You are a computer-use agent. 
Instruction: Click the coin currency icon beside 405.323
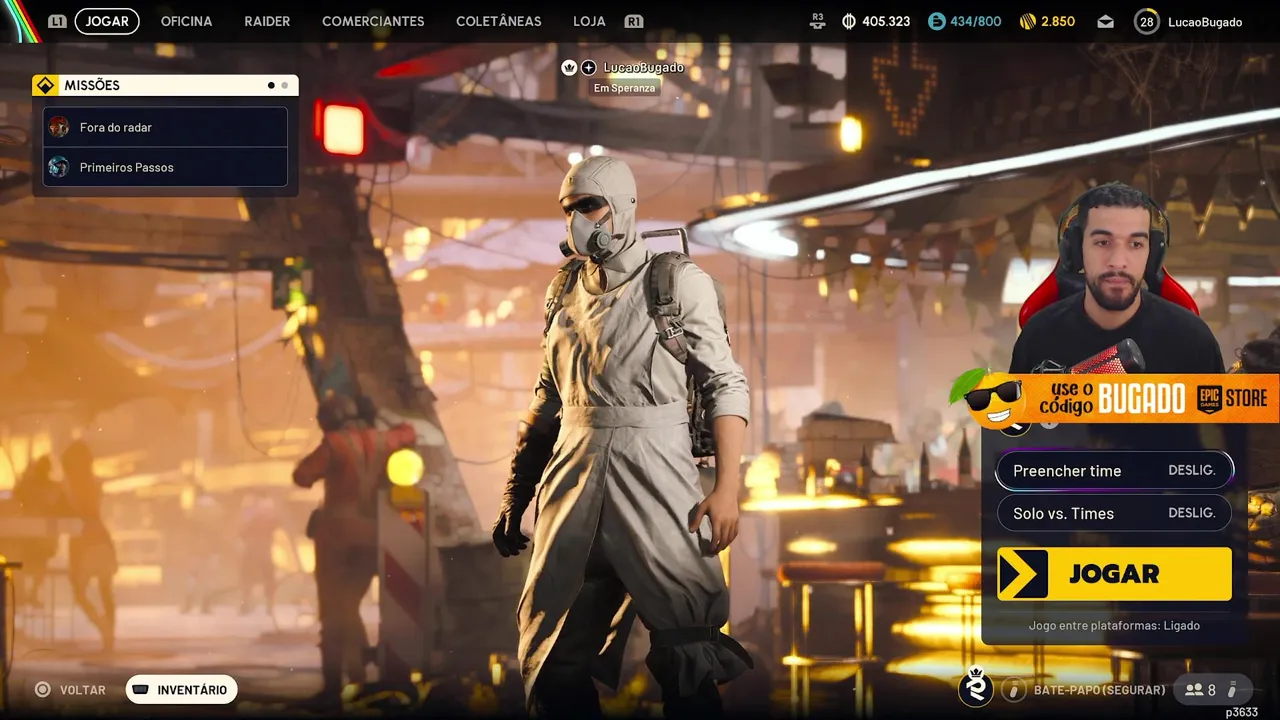coord(849,21)
